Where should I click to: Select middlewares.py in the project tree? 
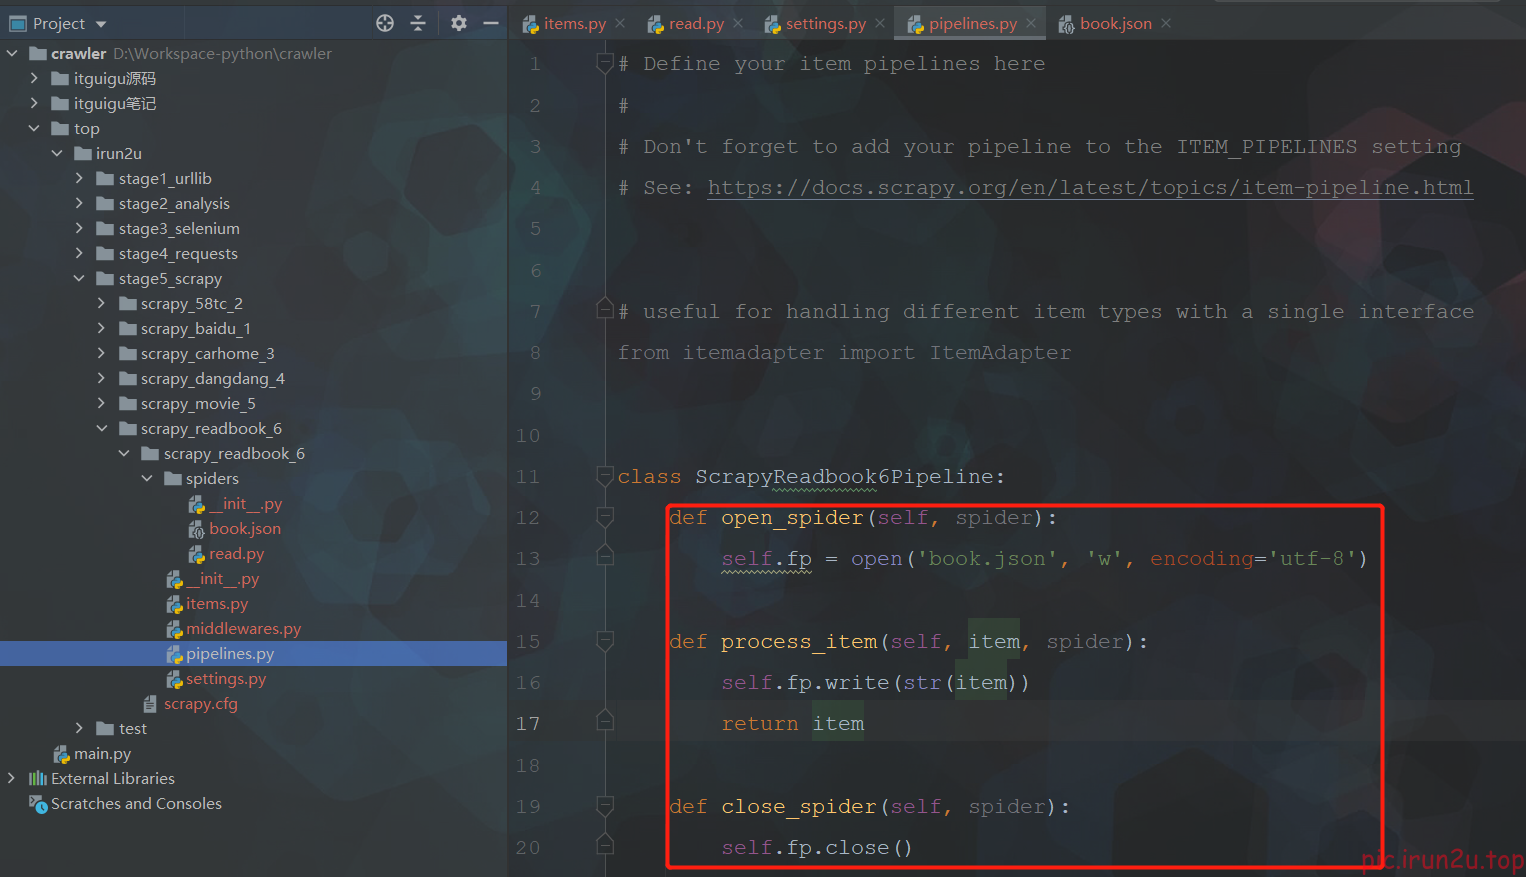243,629
